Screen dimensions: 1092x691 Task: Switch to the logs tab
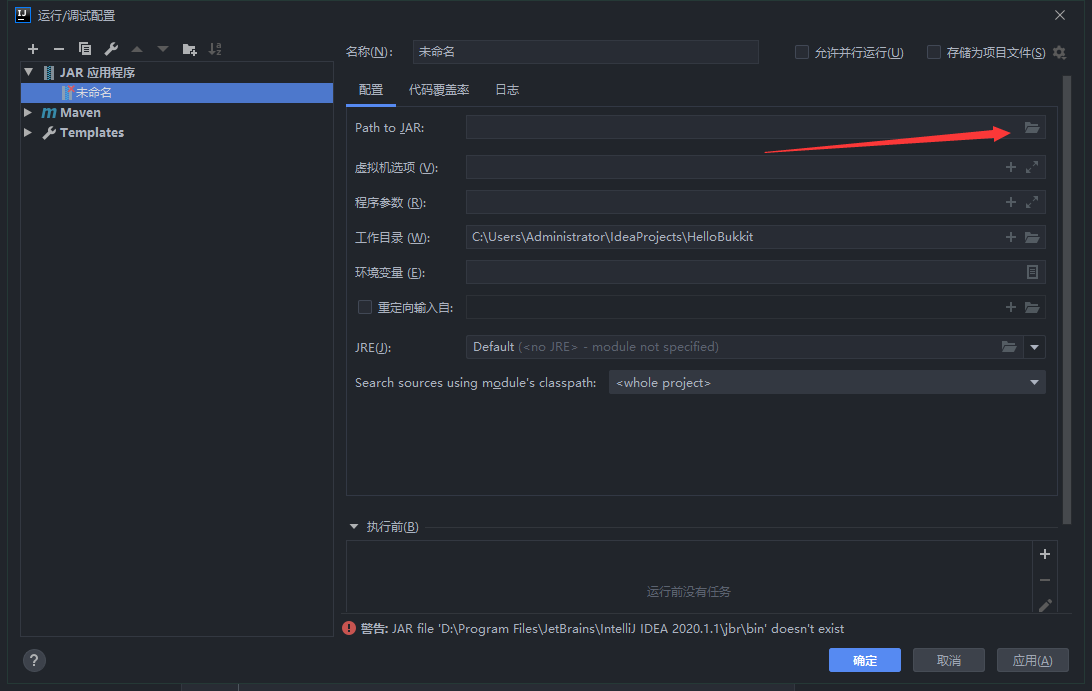507,90
